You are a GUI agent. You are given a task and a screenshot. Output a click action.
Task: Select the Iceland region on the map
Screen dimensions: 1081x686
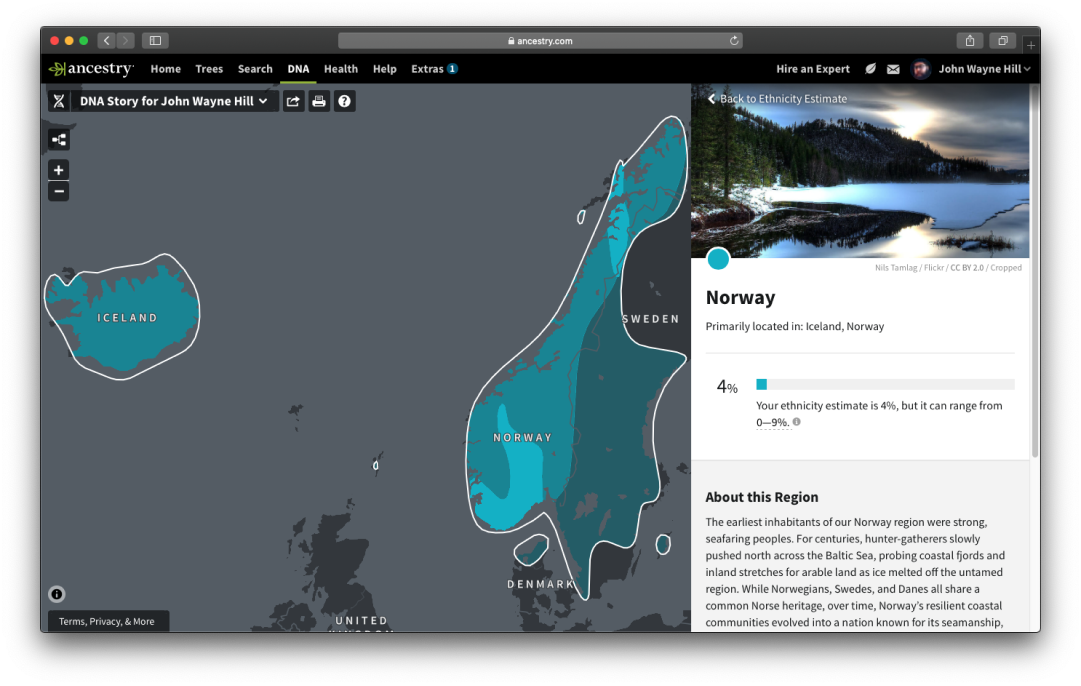tap(124, 317)
